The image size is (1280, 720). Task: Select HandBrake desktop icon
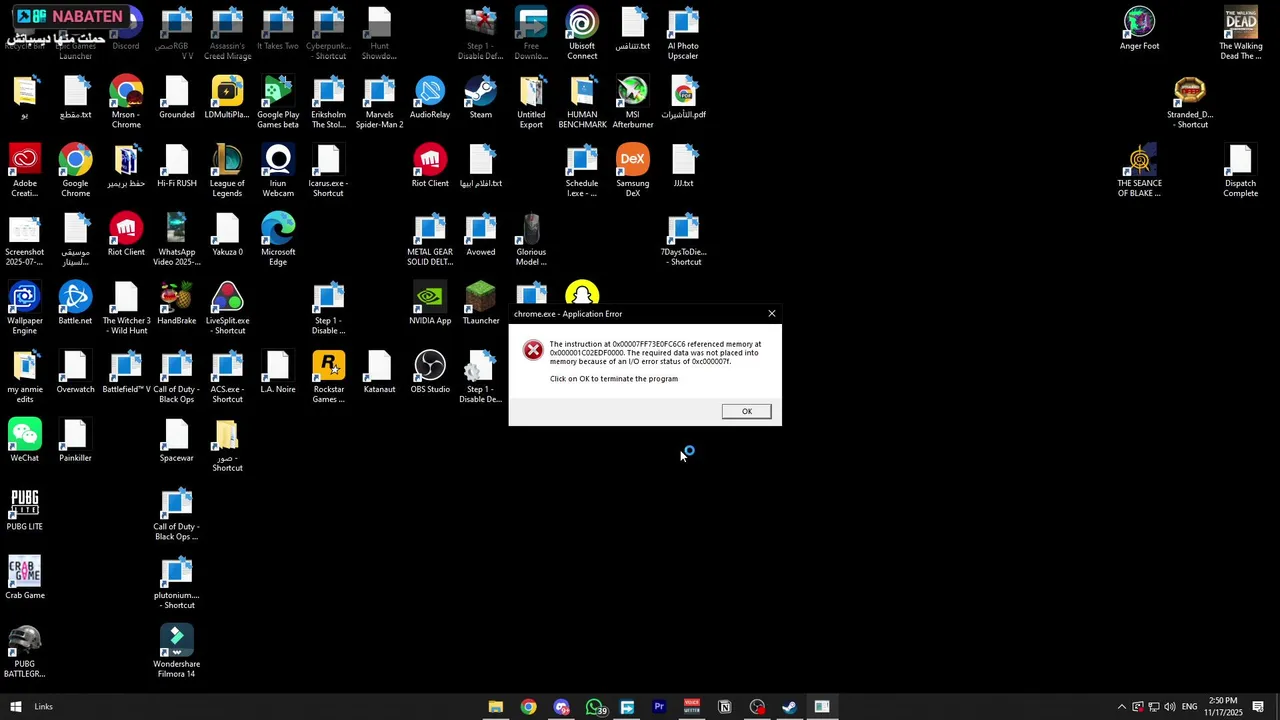point(177,303)
